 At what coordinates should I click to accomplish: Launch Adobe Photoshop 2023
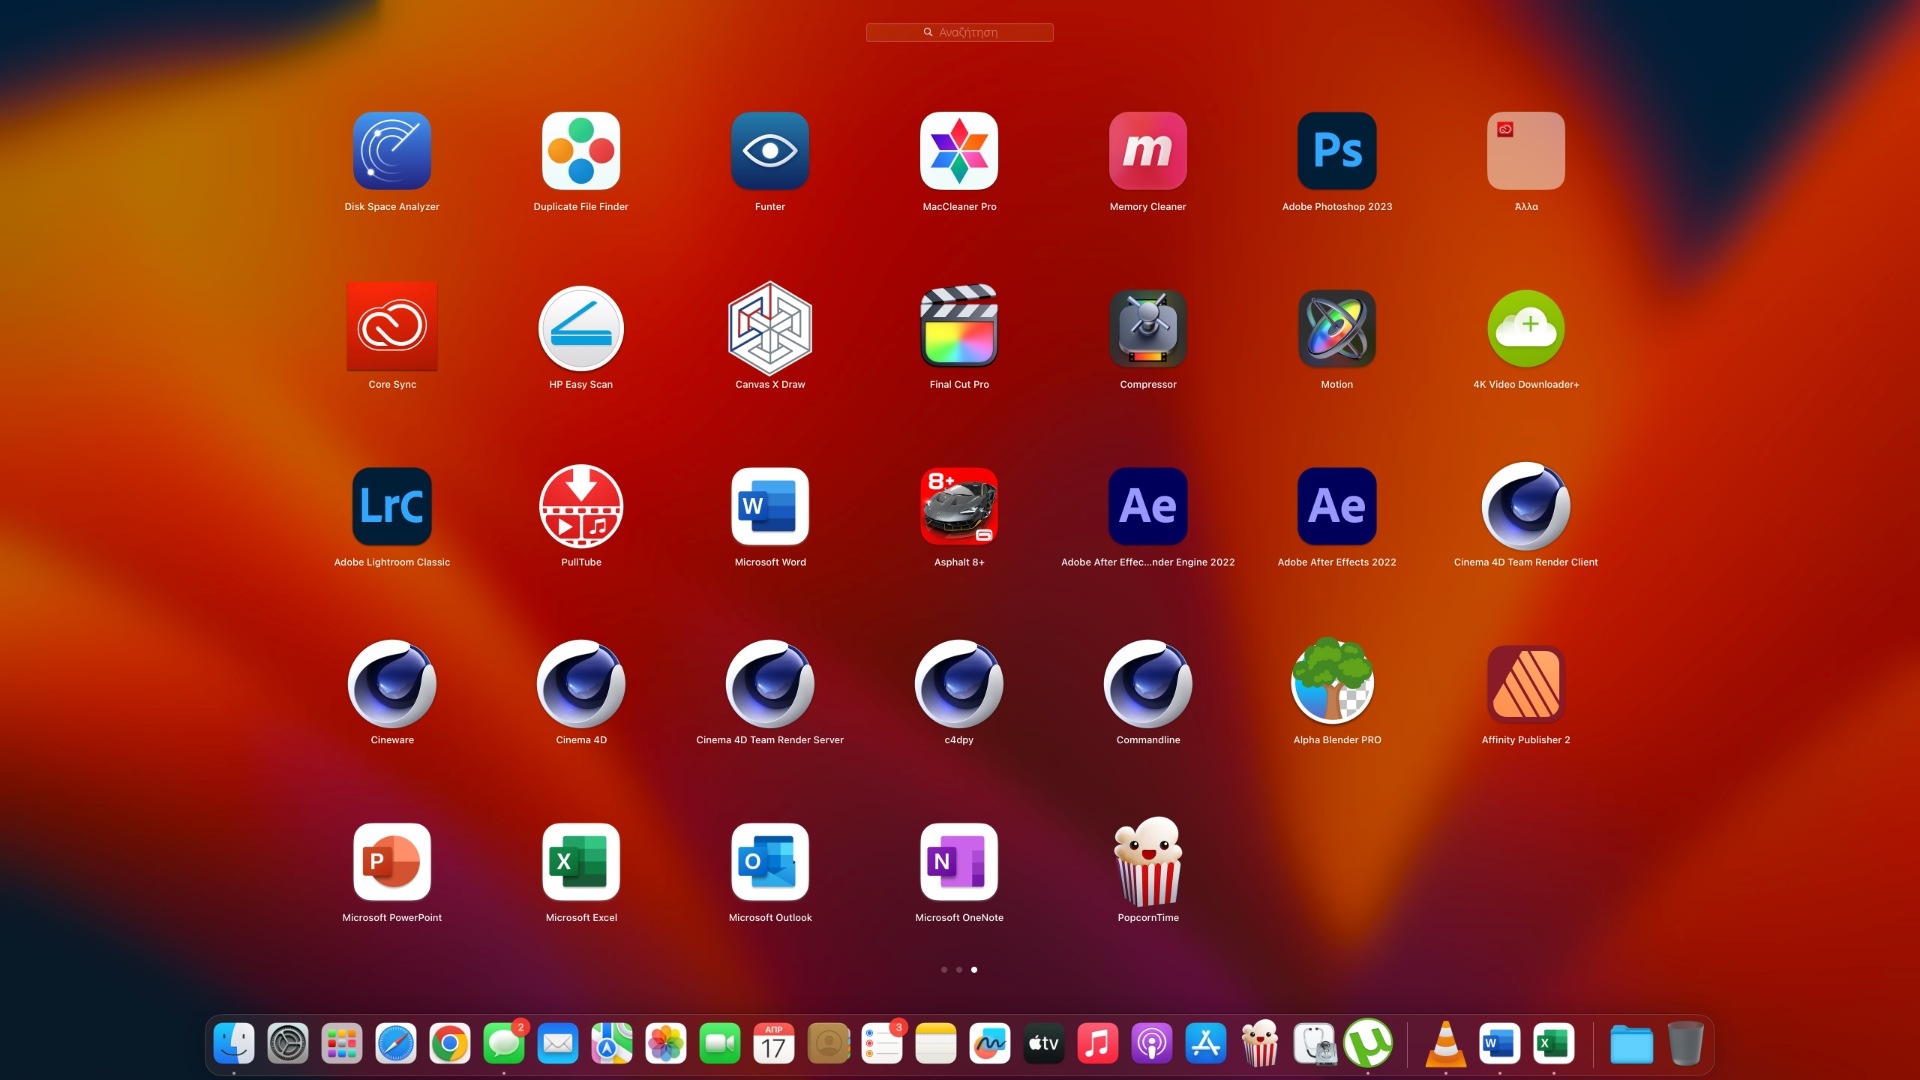point(1337,151)
